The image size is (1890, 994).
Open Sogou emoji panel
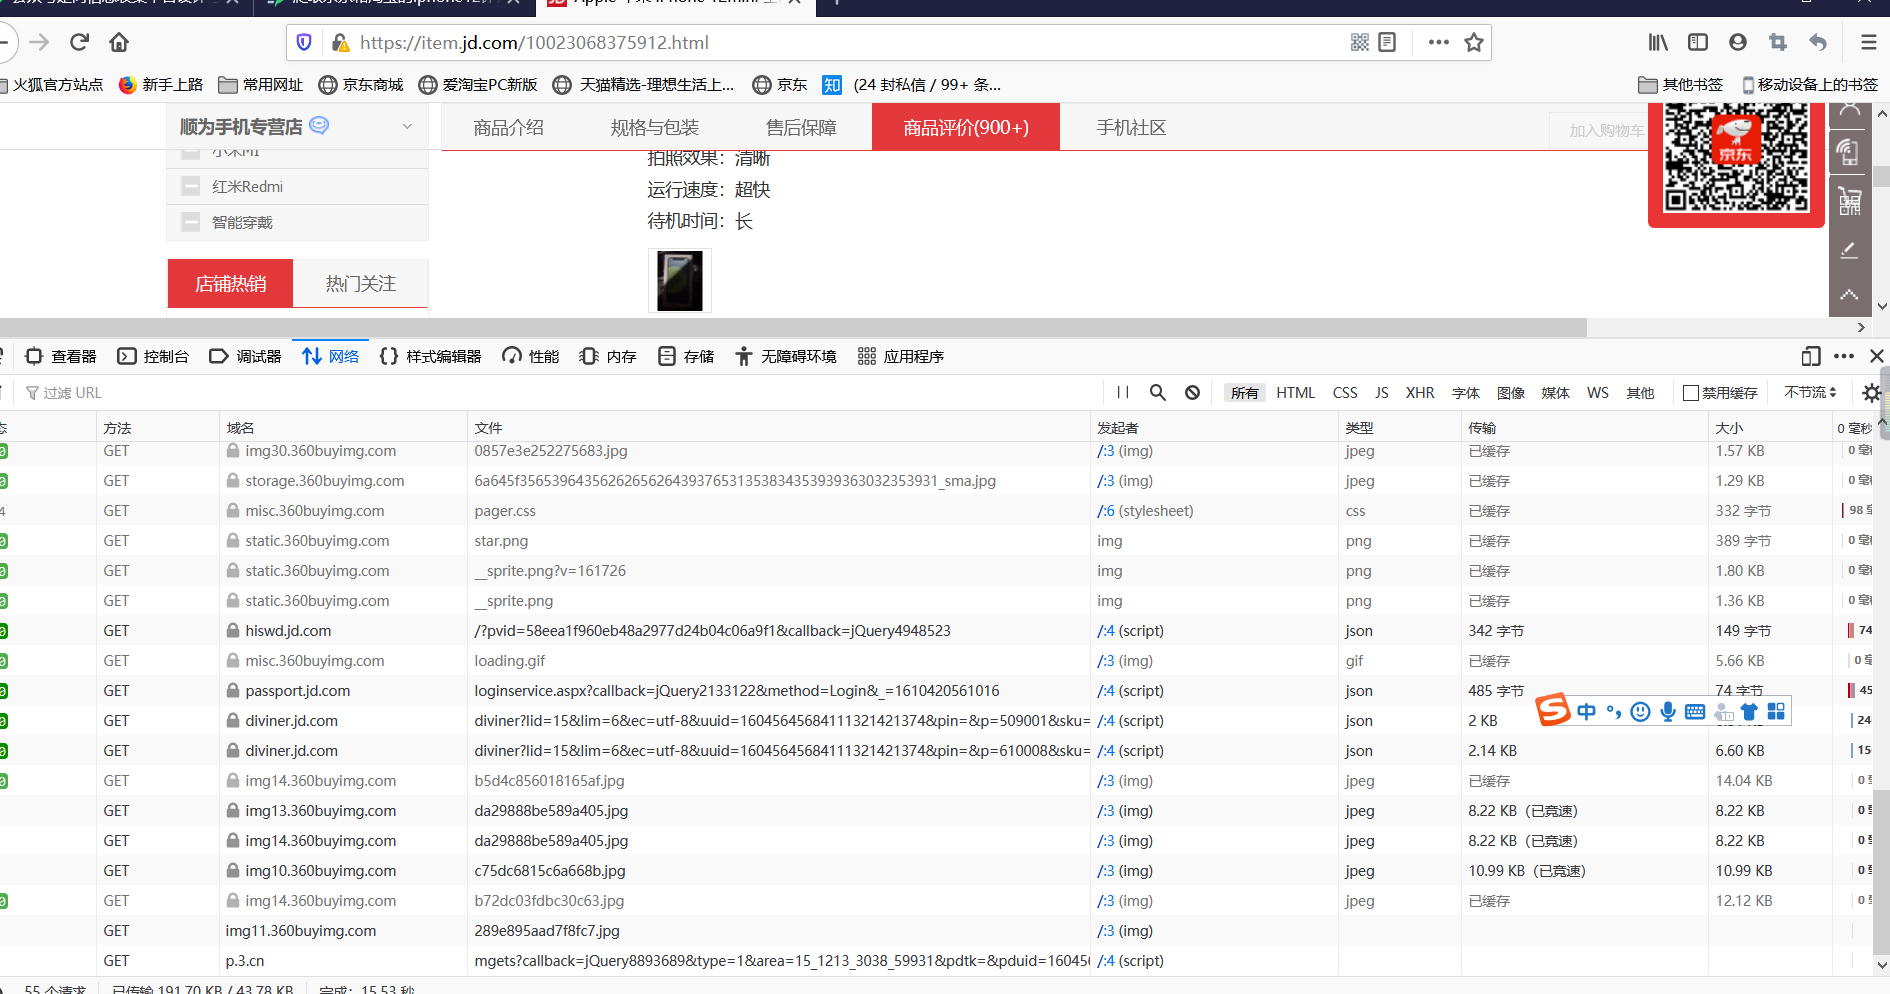pyautogui.click(x=1640, y=712)
